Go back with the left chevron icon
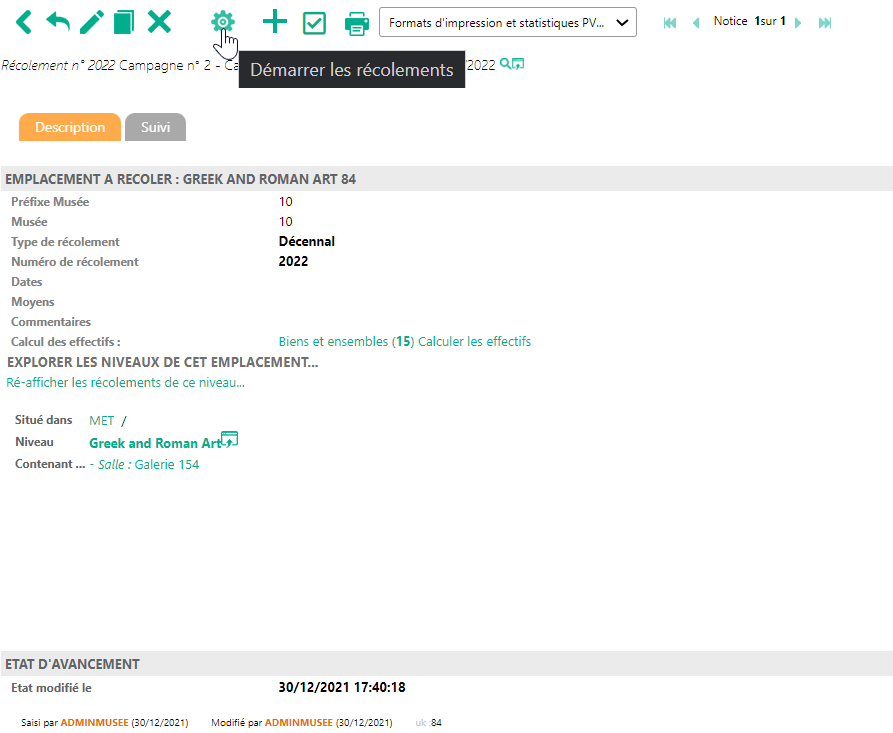Image resolution: width=893 pixels, height=733 pixels. (24, 21)
